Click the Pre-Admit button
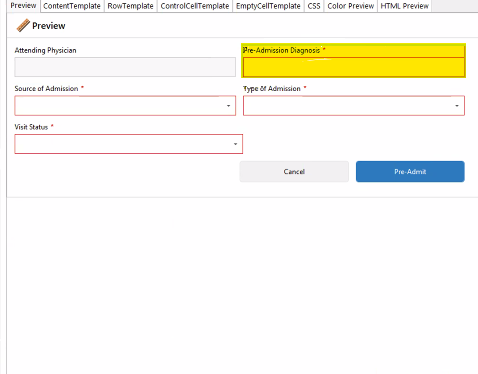 tap(410, 172)
